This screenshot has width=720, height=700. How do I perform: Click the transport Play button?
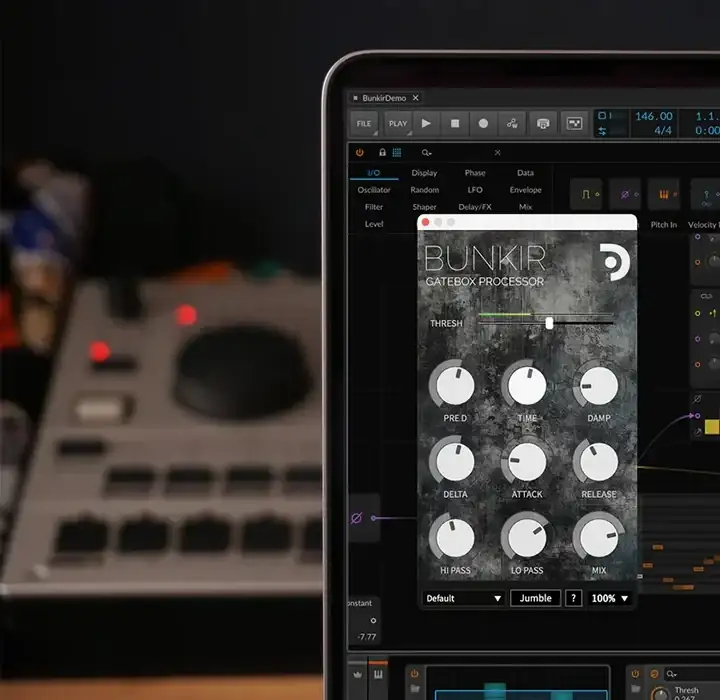pos(426,124)
